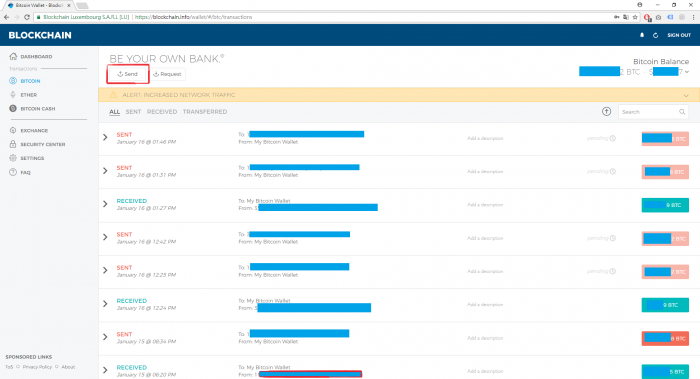Image resolution: width=700 pixels, height=379 pixels.
Task: Collapse the increased network traffic alert
Action: pyautogui.click(x=686, y=95)
